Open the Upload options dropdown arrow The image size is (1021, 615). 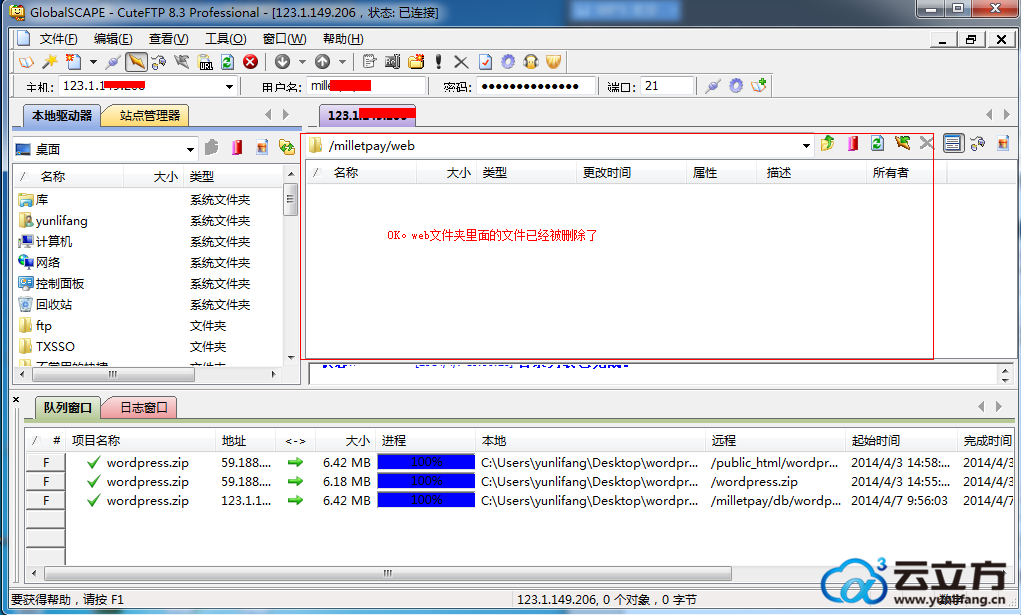(x=342, y=62)
